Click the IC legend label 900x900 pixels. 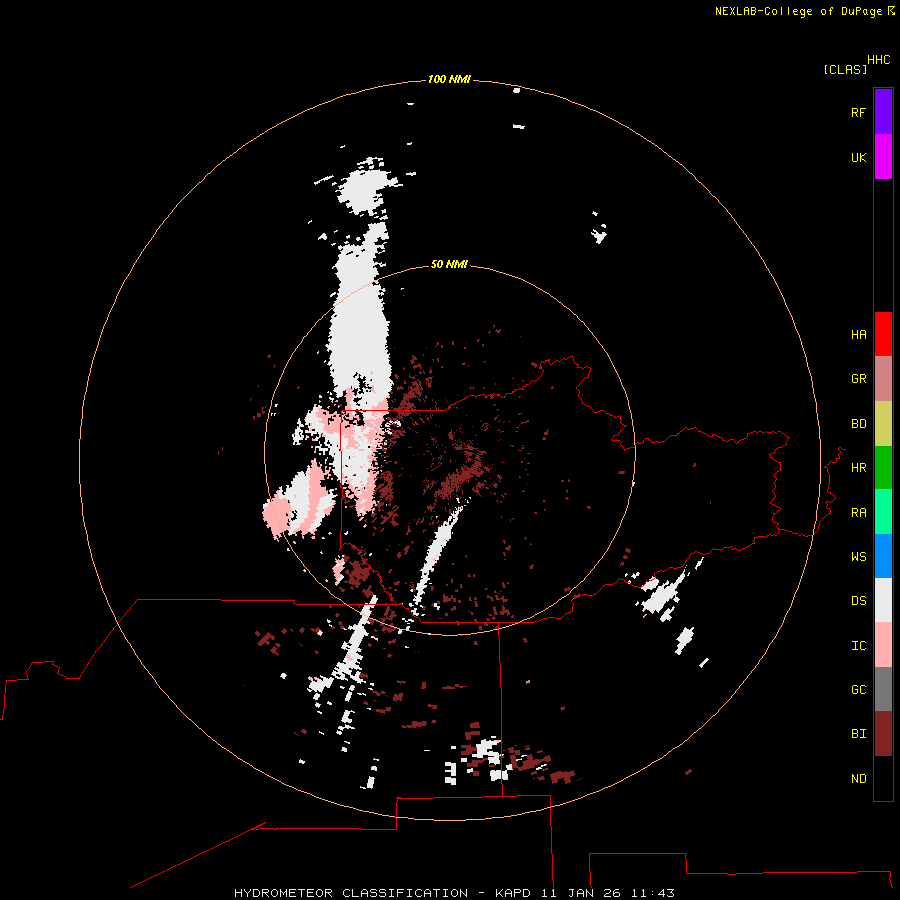858,646
